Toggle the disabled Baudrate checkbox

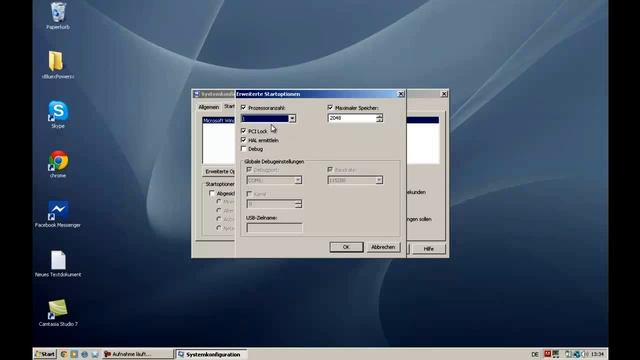330,170
